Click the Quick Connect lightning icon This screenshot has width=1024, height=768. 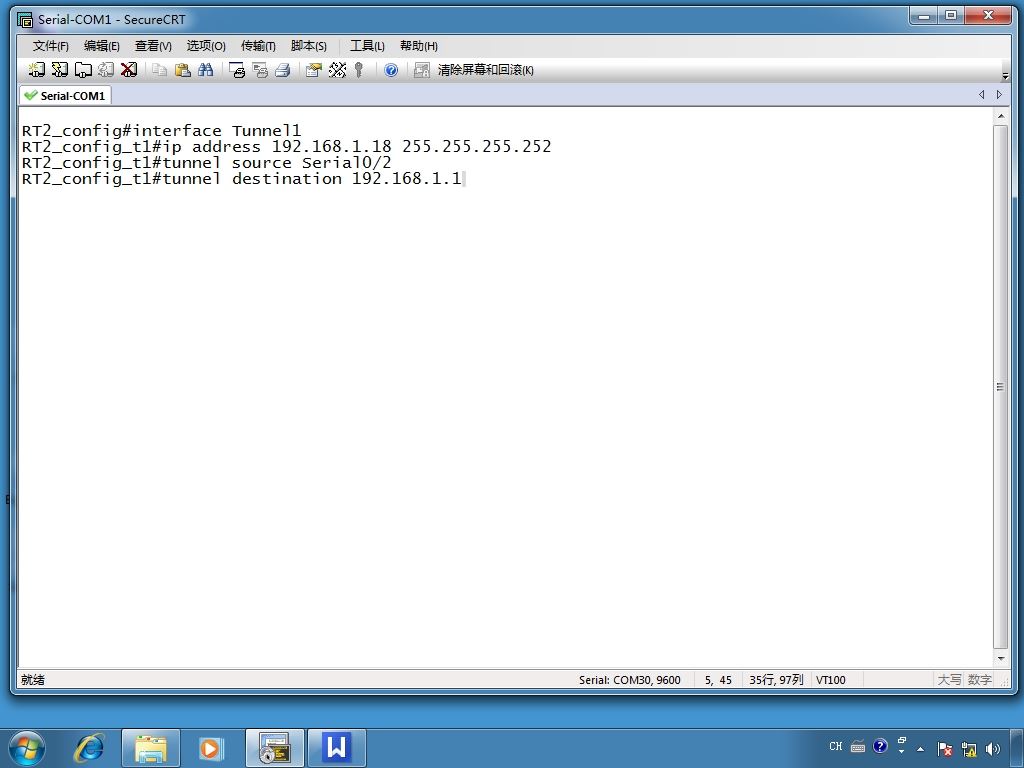pyautogui.click(x=59, y=70)
